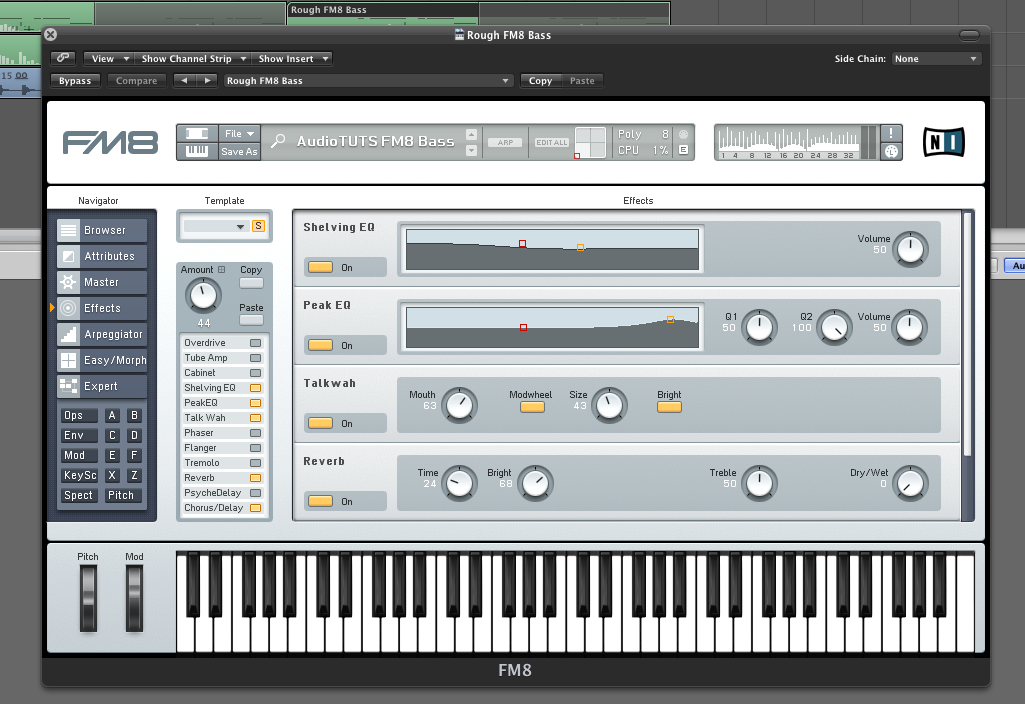Click the exclamation panic button
Viewport: 1025px width, 704px height.
pyautogui.click(x=890, y=133)
